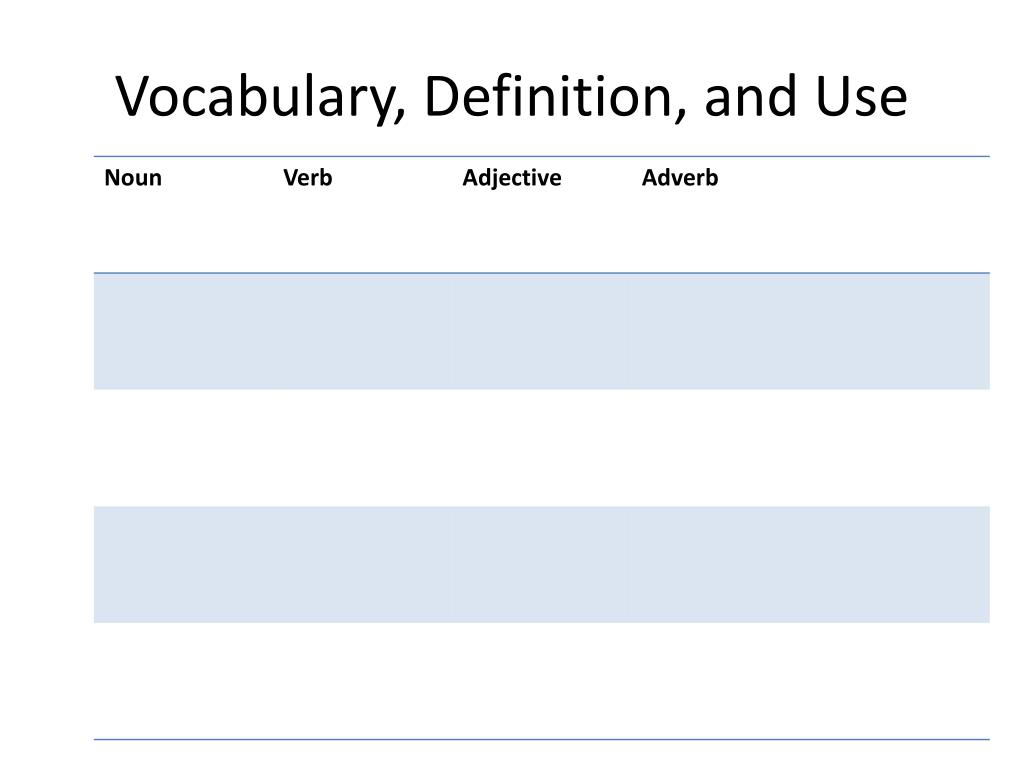Viewport: 1024px width, 768px height.
Task: Select Verb cell in middle white row
Action: [x=362, y=448]
